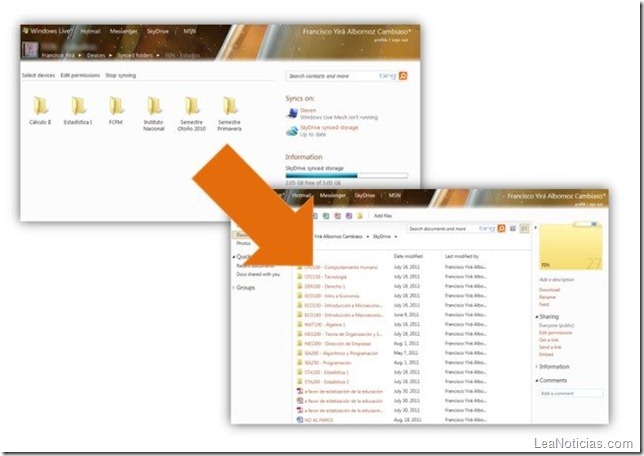Click the Add a comment box
This screenshot has height=456, width=644.
tap(571, 394)
